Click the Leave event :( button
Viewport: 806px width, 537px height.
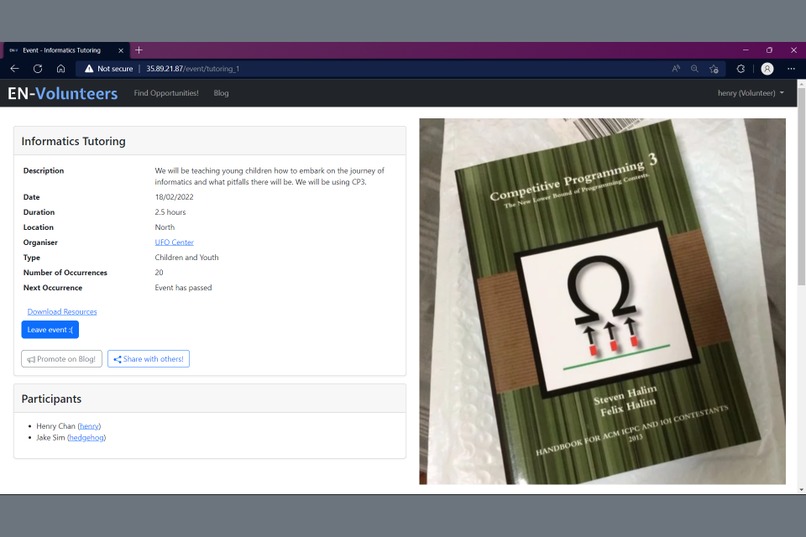click(50, 329)
